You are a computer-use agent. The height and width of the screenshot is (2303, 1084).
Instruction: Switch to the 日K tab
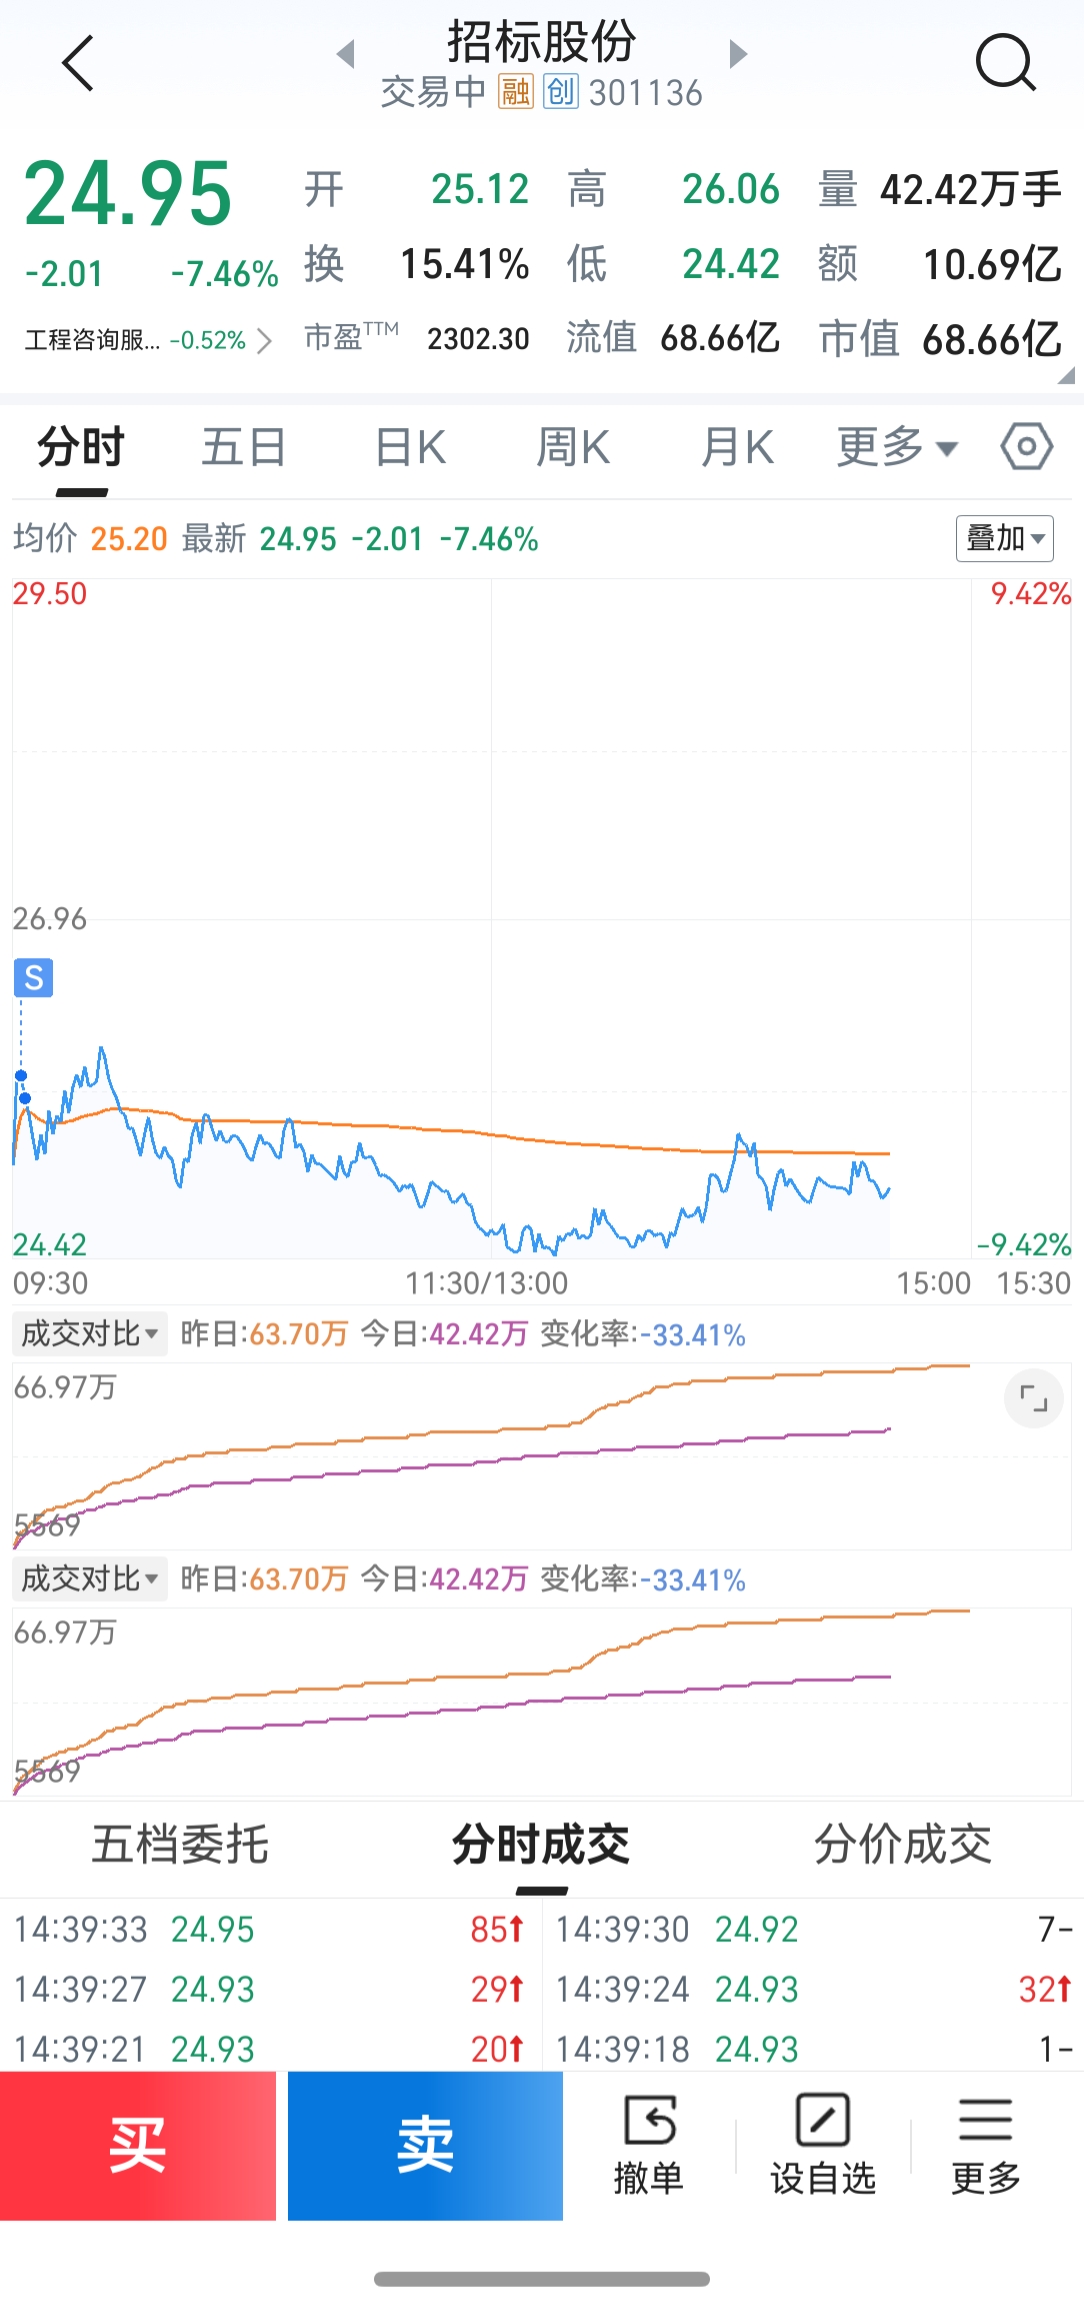(x=410, y=447)
